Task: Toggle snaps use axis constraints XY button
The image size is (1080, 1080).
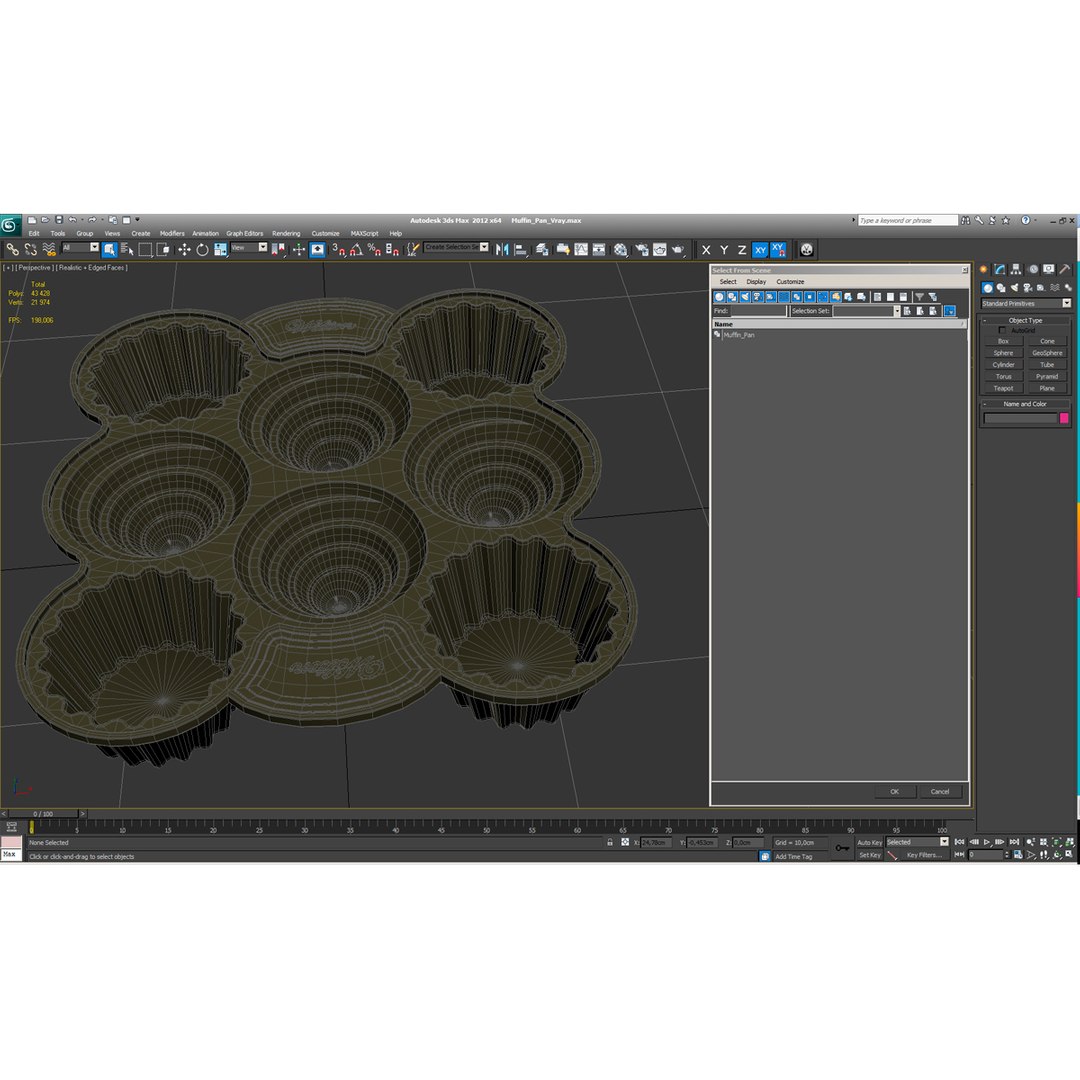Action: coord(778,250)
